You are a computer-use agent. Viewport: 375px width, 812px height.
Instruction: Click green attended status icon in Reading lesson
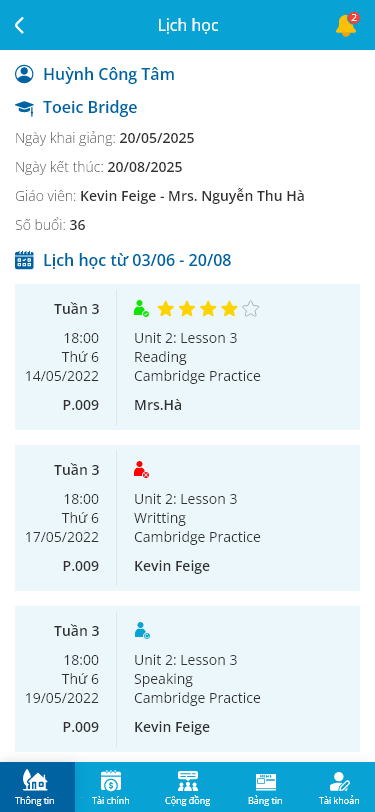point(141,309)
